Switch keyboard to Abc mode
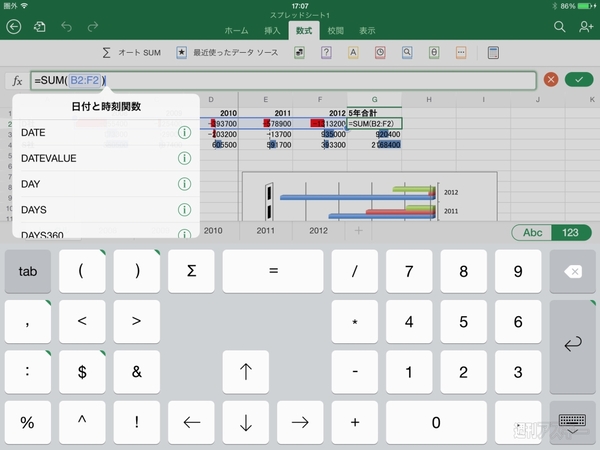This screenshot has height=450, width=600. tap(532, 233)
